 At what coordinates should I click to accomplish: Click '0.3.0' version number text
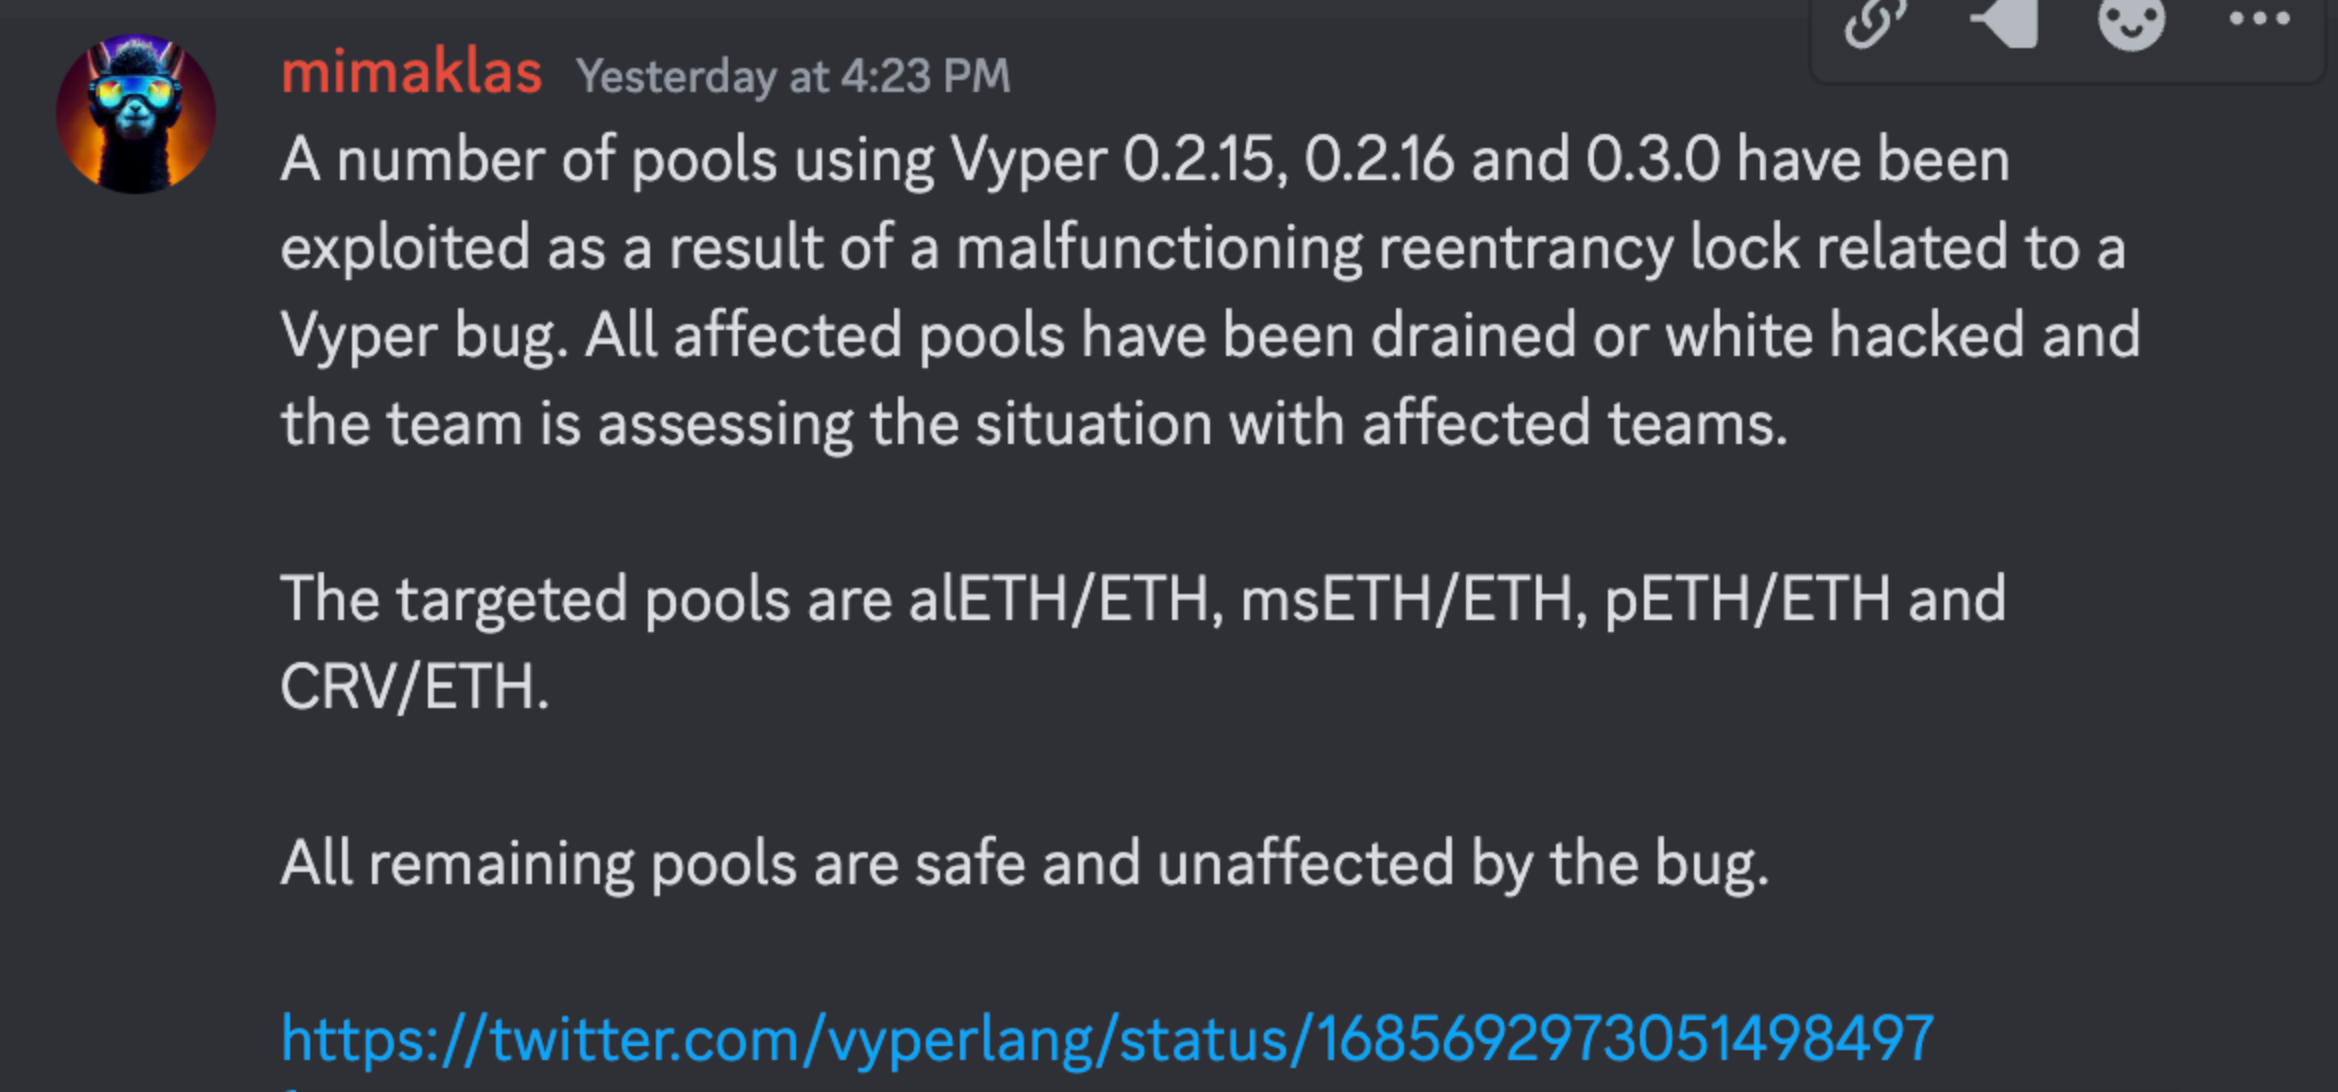[1652, 160]
